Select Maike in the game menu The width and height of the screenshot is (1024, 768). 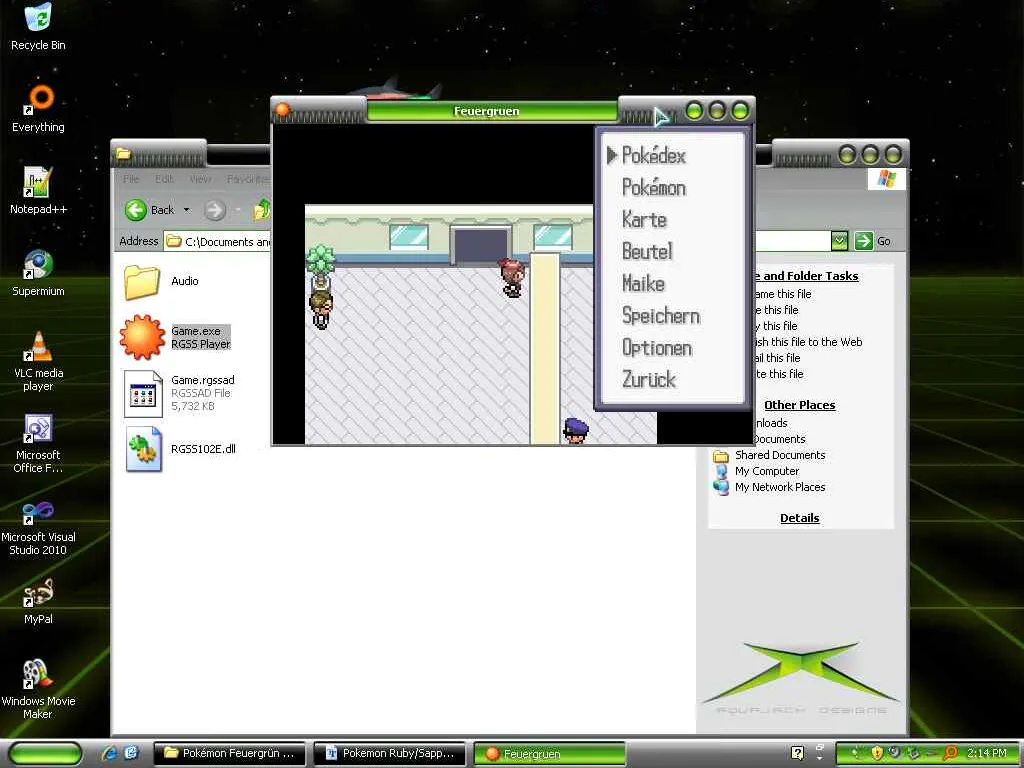643,283
